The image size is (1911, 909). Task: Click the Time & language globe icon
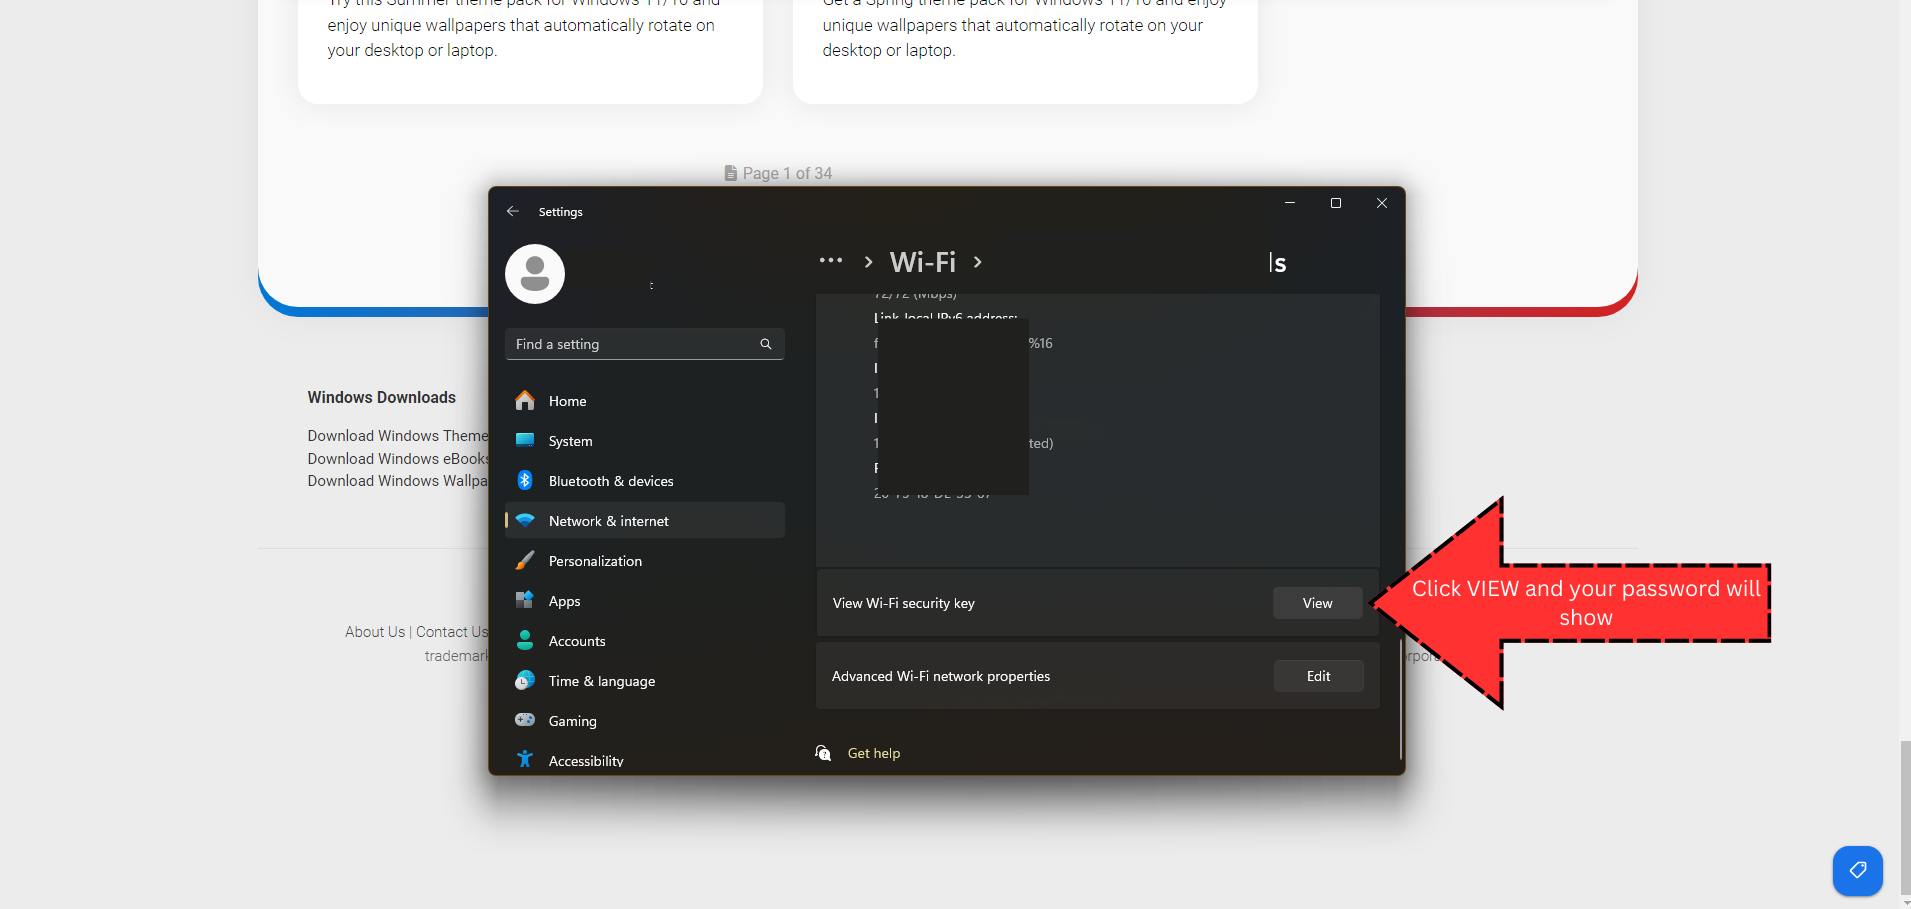click(525, 681)
